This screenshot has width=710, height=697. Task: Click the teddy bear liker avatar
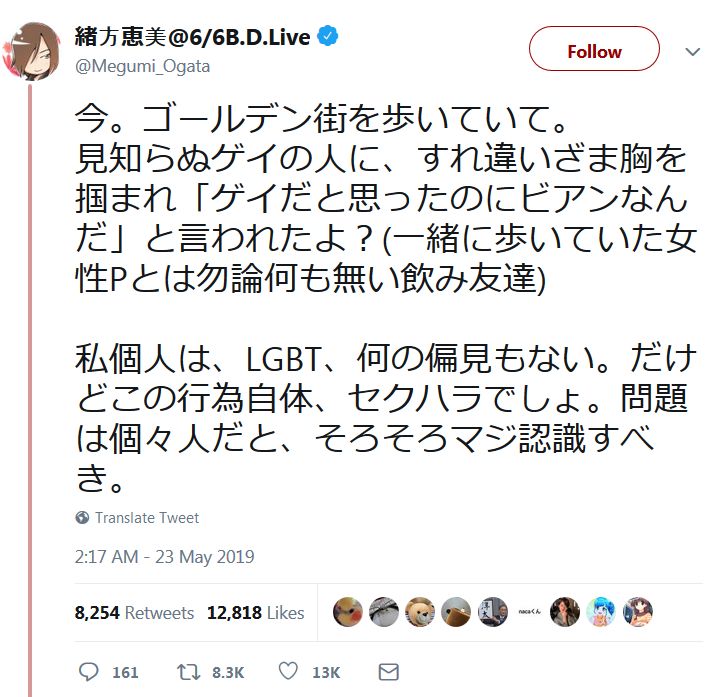click(420, 612)
